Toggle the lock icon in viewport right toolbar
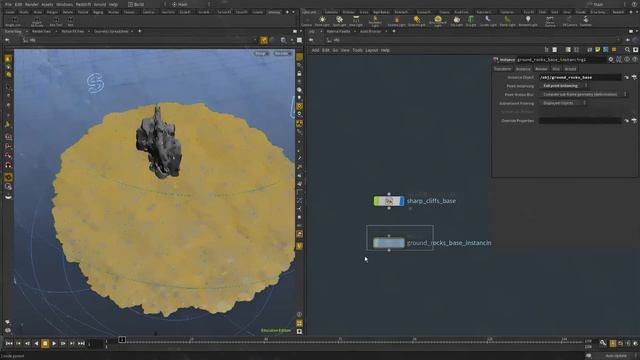 300,74
